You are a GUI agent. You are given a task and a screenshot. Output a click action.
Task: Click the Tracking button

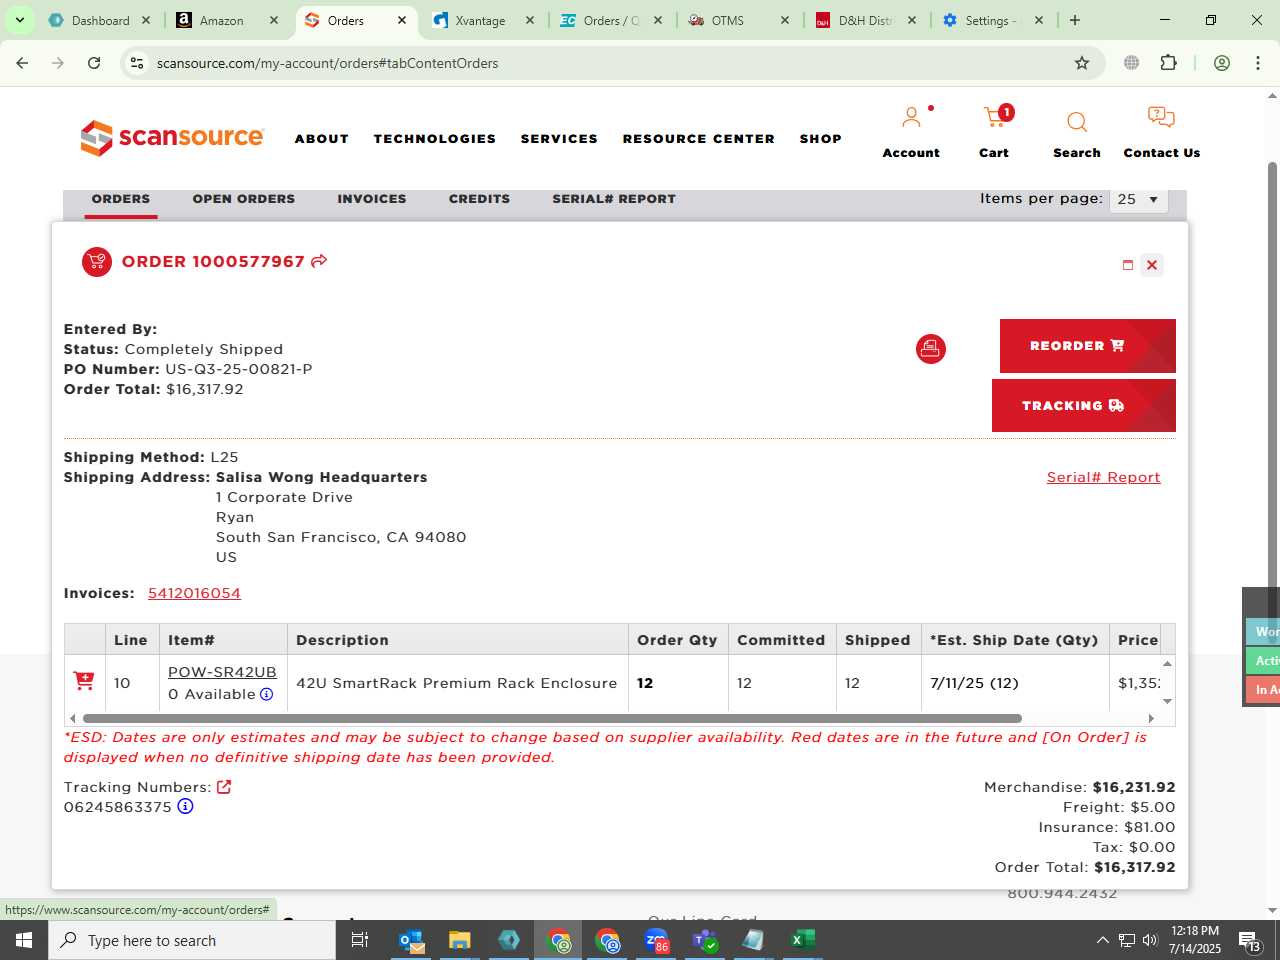click(1084, 406)
